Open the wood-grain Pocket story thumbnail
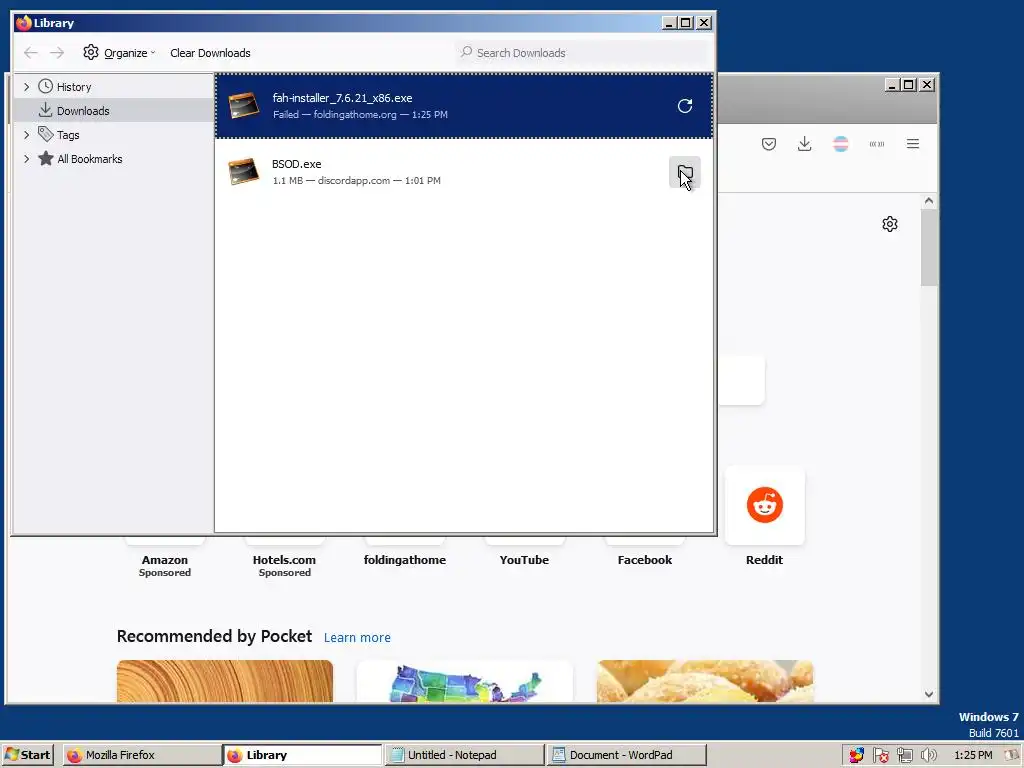Screen dimensions: 1024x768 tap(225, 681)
